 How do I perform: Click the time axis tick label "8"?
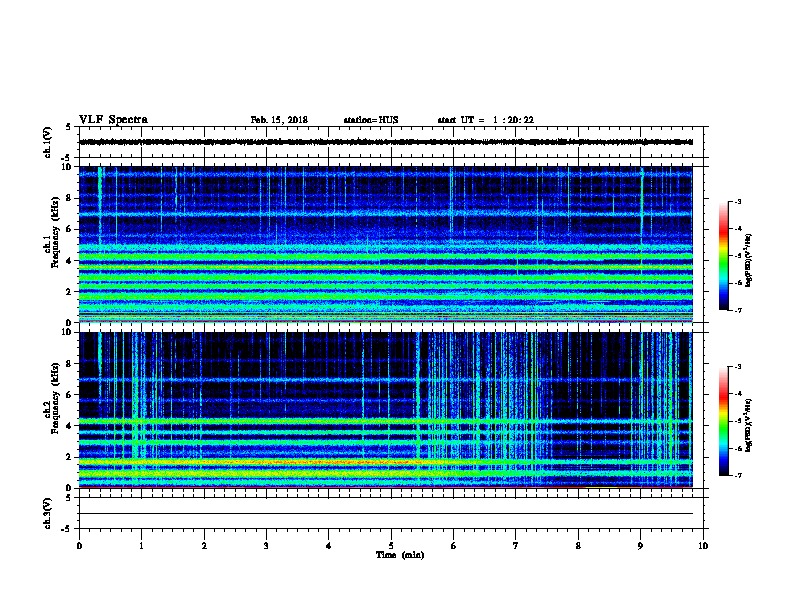pyautogui.click(x=578, y=545)
